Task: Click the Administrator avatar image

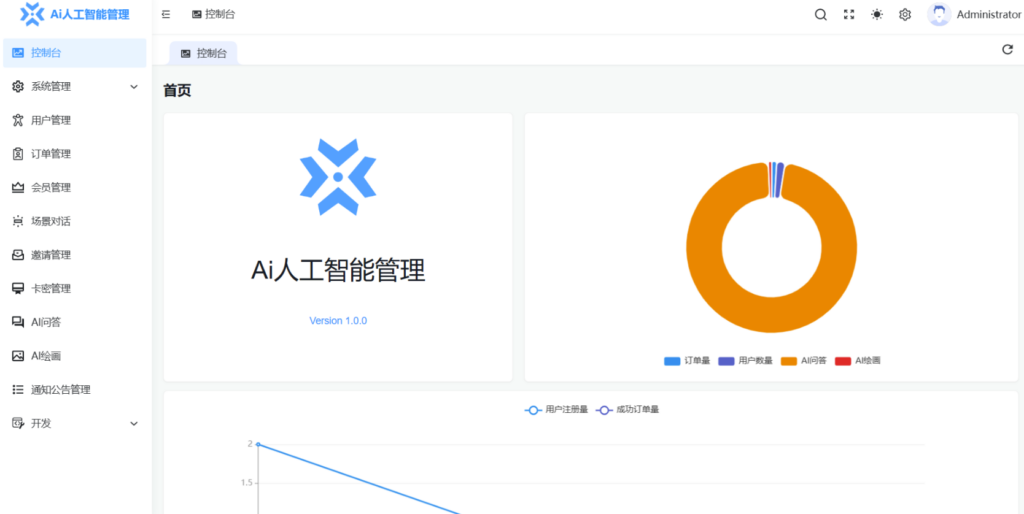Action: click(939, 14)
